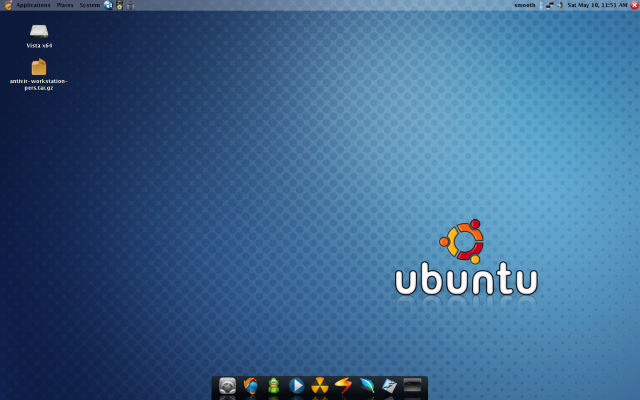This screenshot has width=640, height=400.
Task: Open the Applications menu
Action: point(33,5)
